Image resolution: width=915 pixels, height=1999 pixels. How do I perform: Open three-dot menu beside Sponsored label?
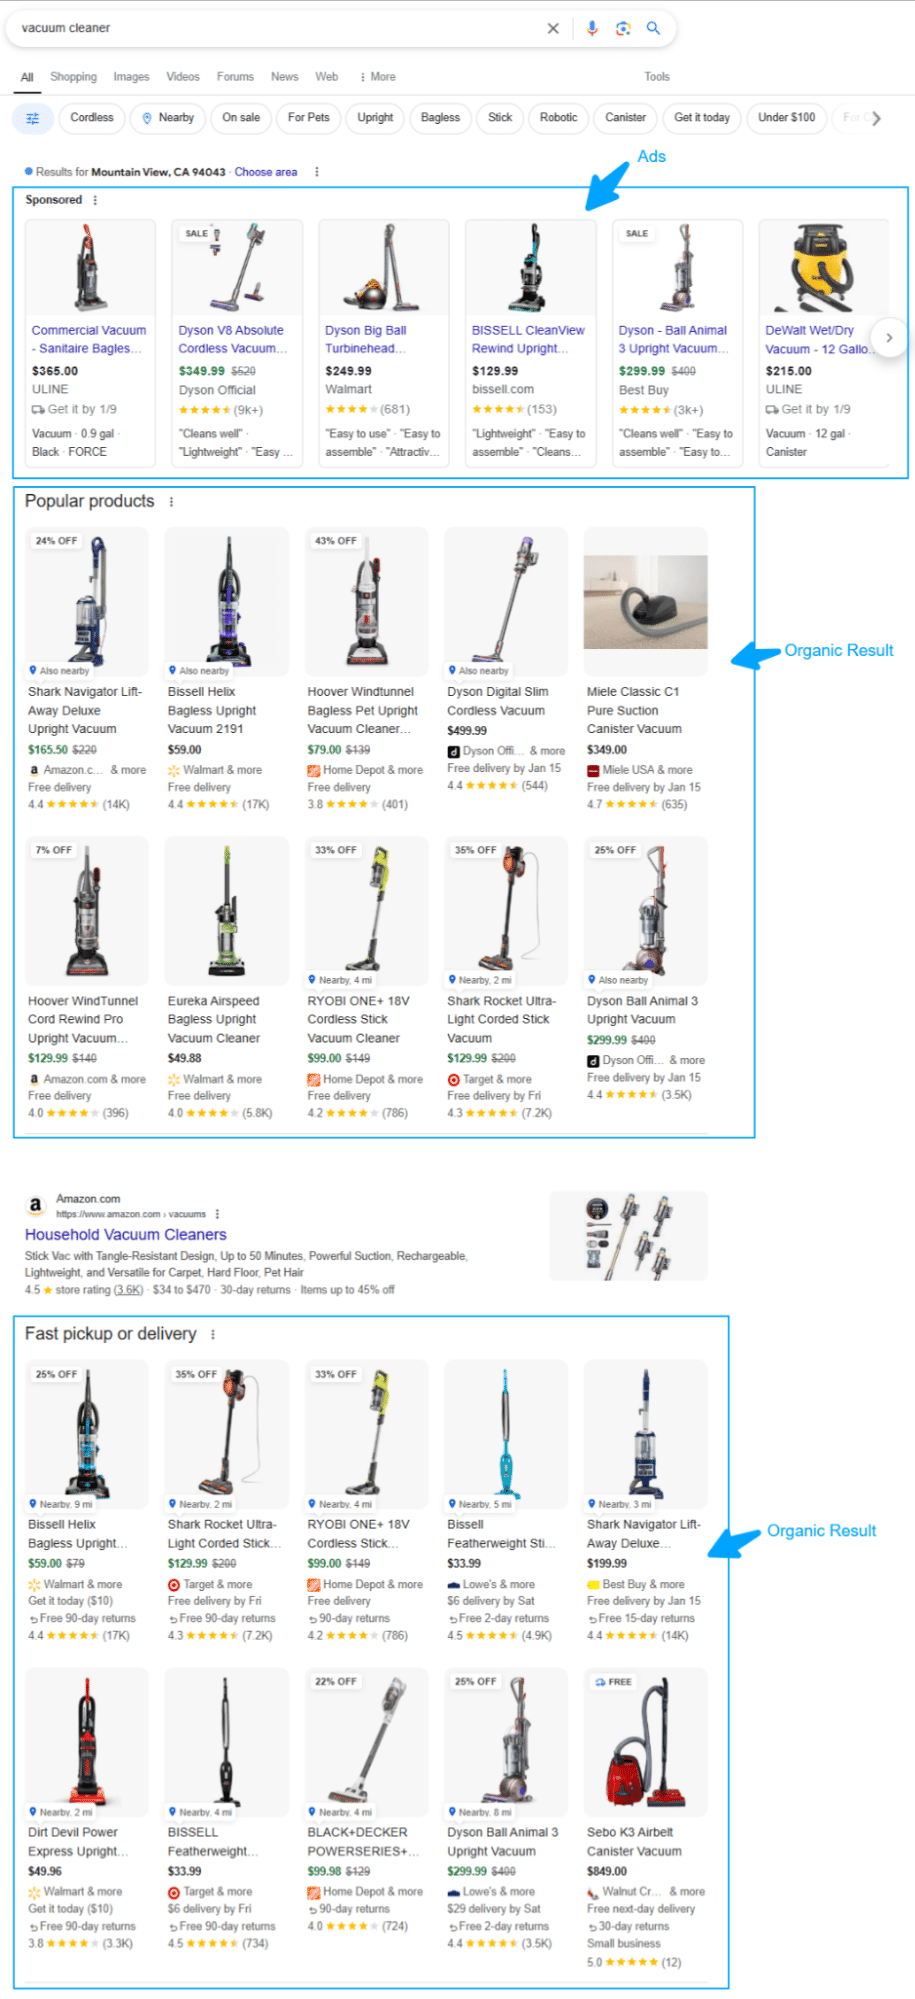95,200
